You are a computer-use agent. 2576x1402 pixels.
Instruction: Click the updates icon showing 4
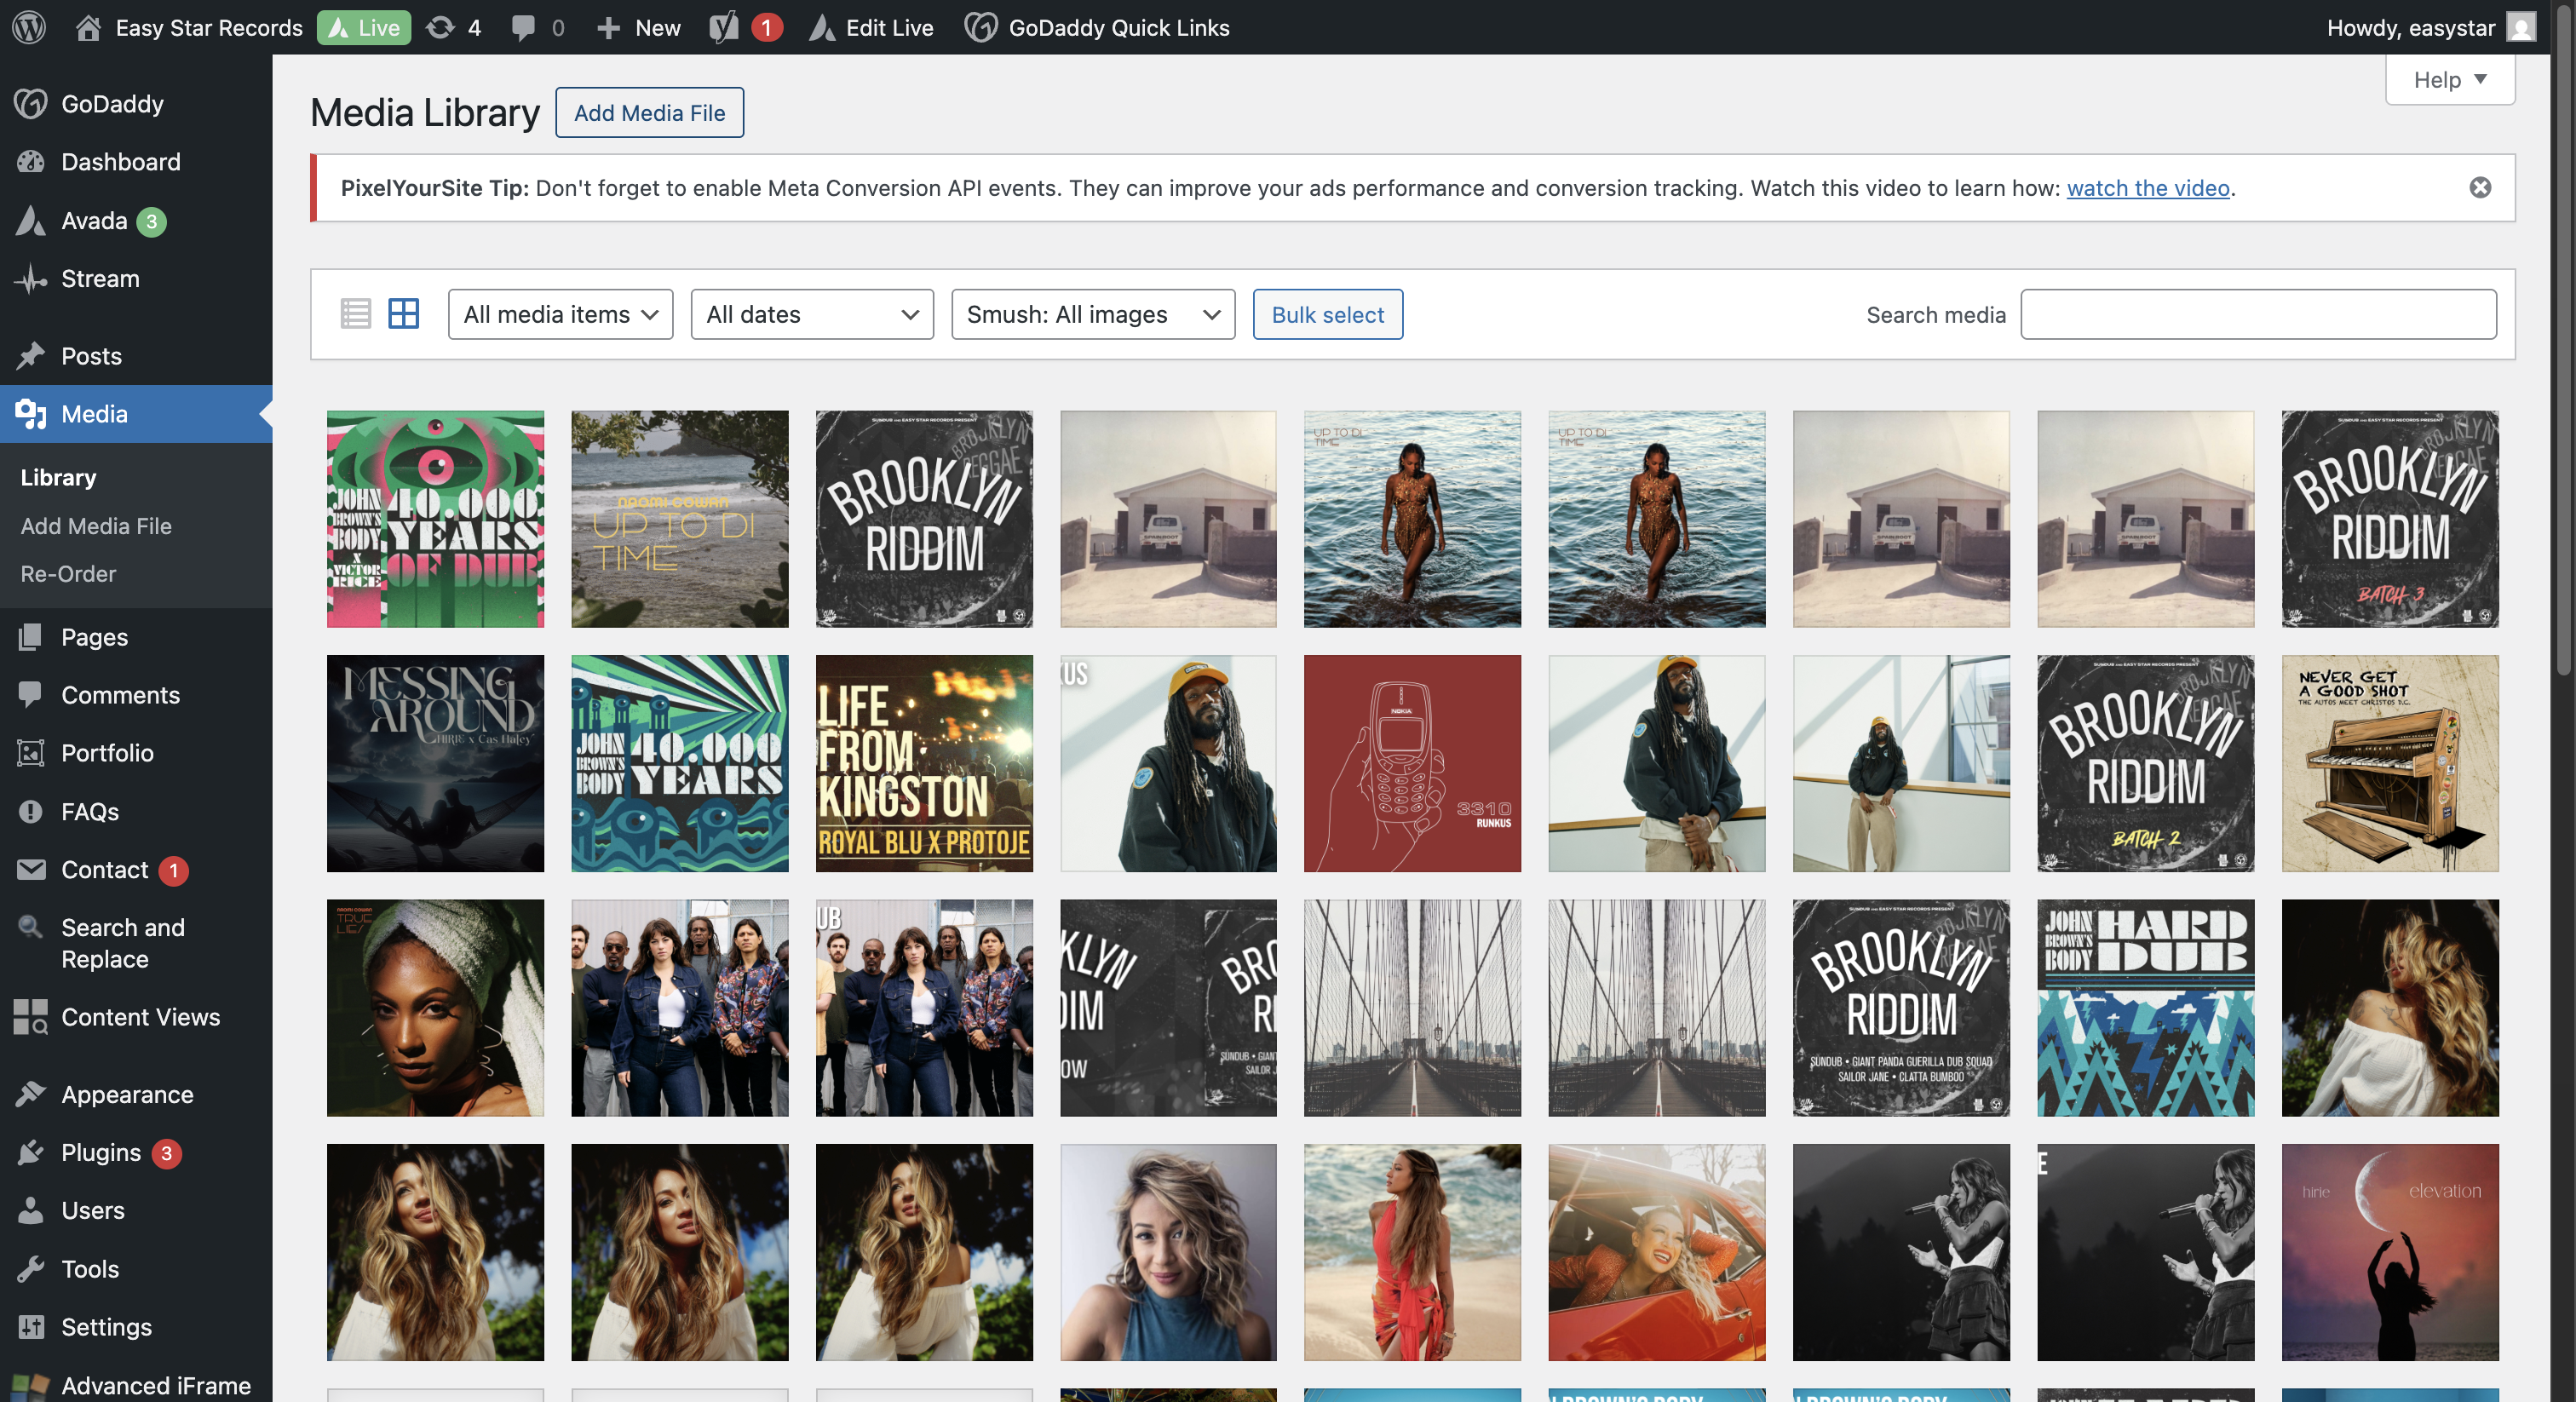click(453, 27)
